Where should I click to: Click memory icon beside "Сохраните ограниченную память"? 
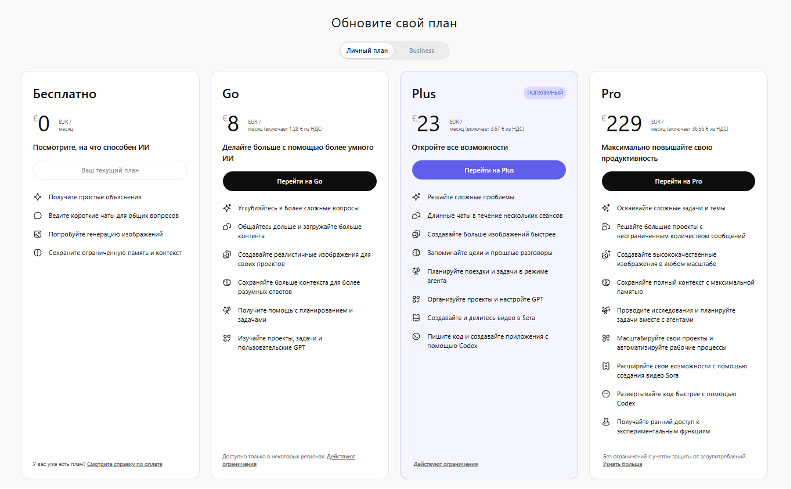(38, 253)
